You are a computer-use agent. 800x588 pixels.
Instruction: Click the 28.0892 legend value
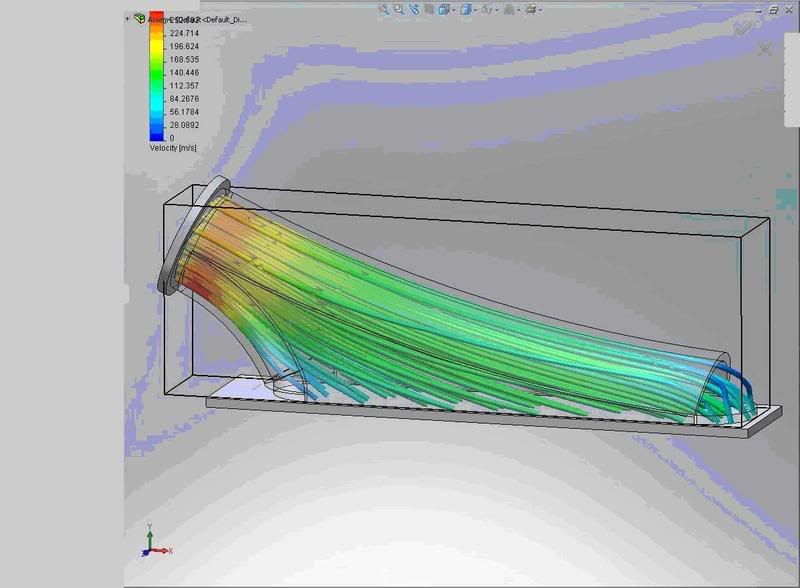click(184, 125)
